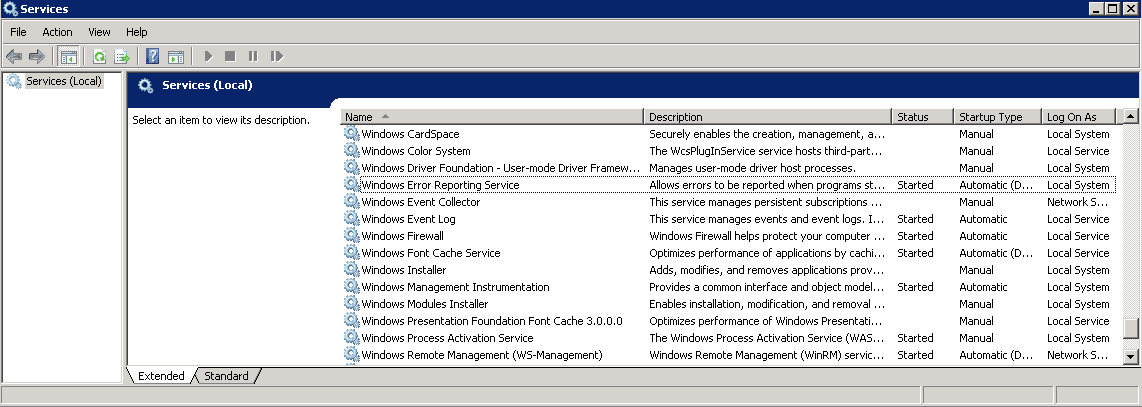Click the scroll up arrow of services list
This screenshot has width=1142, height=407.
[x=1130, y=116]
